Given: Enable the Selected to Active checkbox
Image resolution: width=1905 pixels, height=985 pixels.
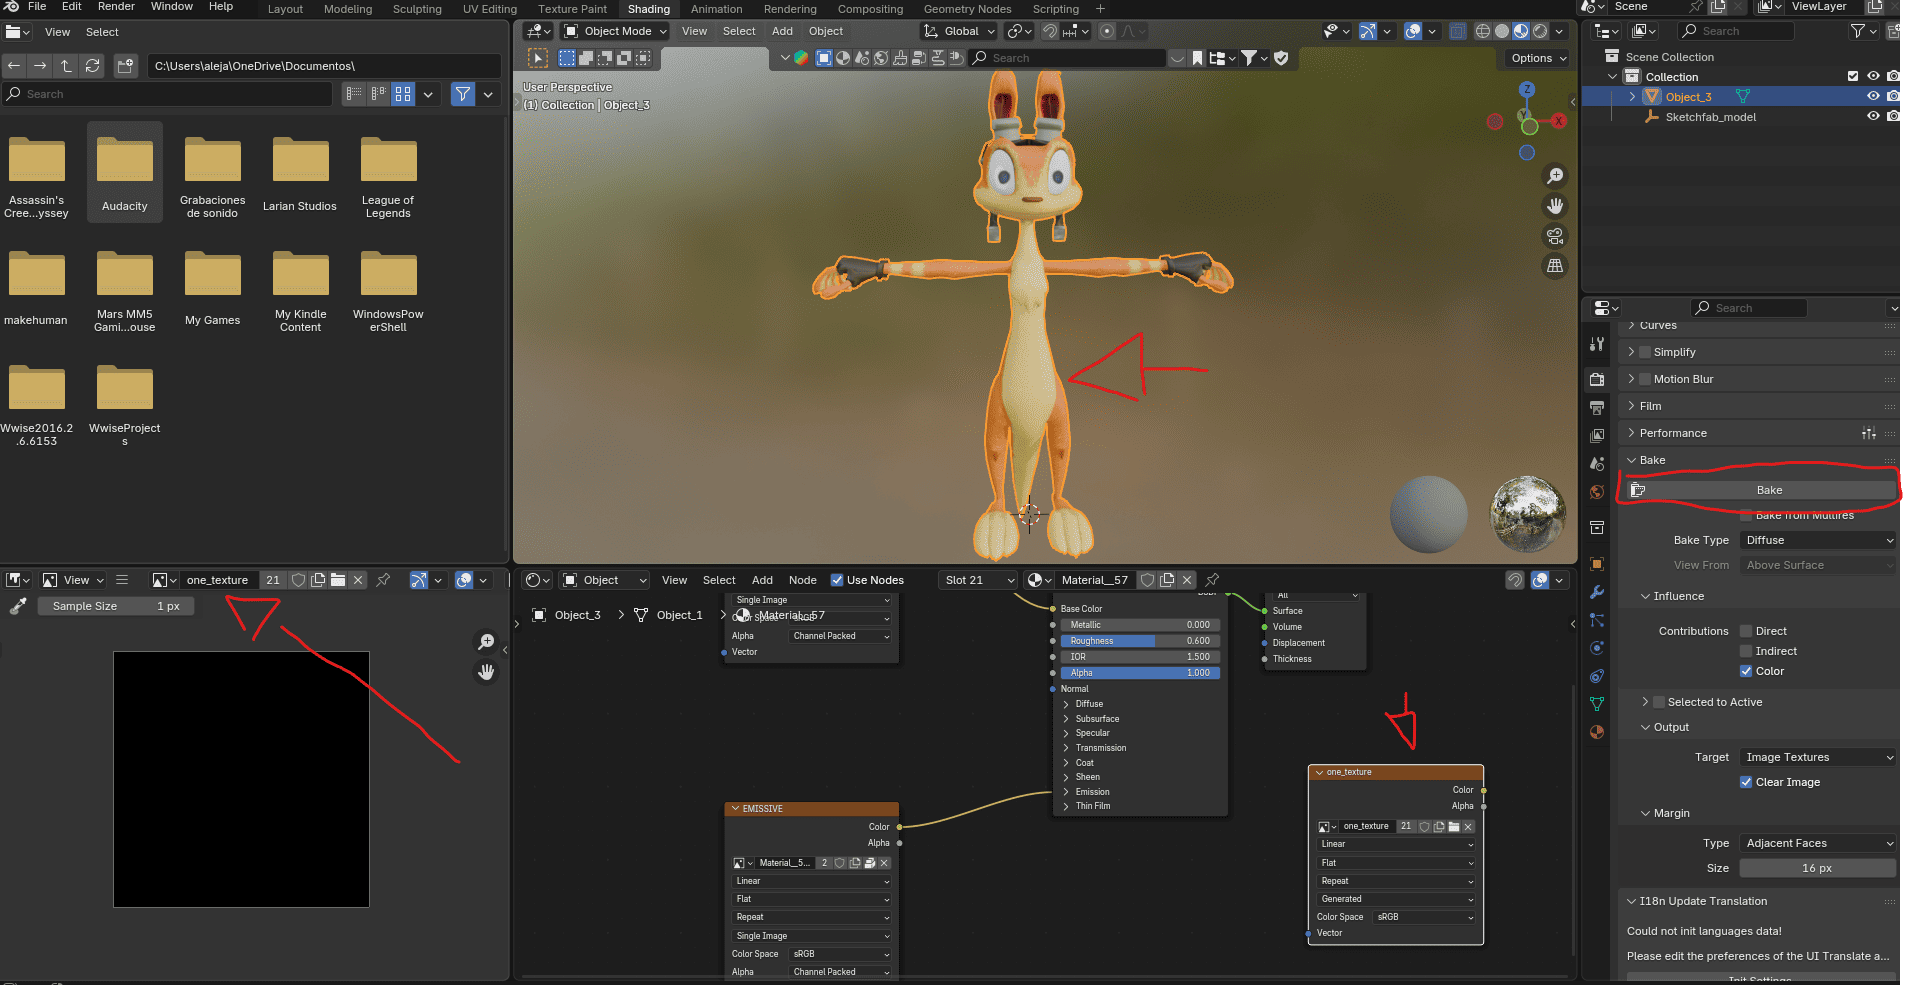Looking at the screenshot, I should click(1659, 702).
